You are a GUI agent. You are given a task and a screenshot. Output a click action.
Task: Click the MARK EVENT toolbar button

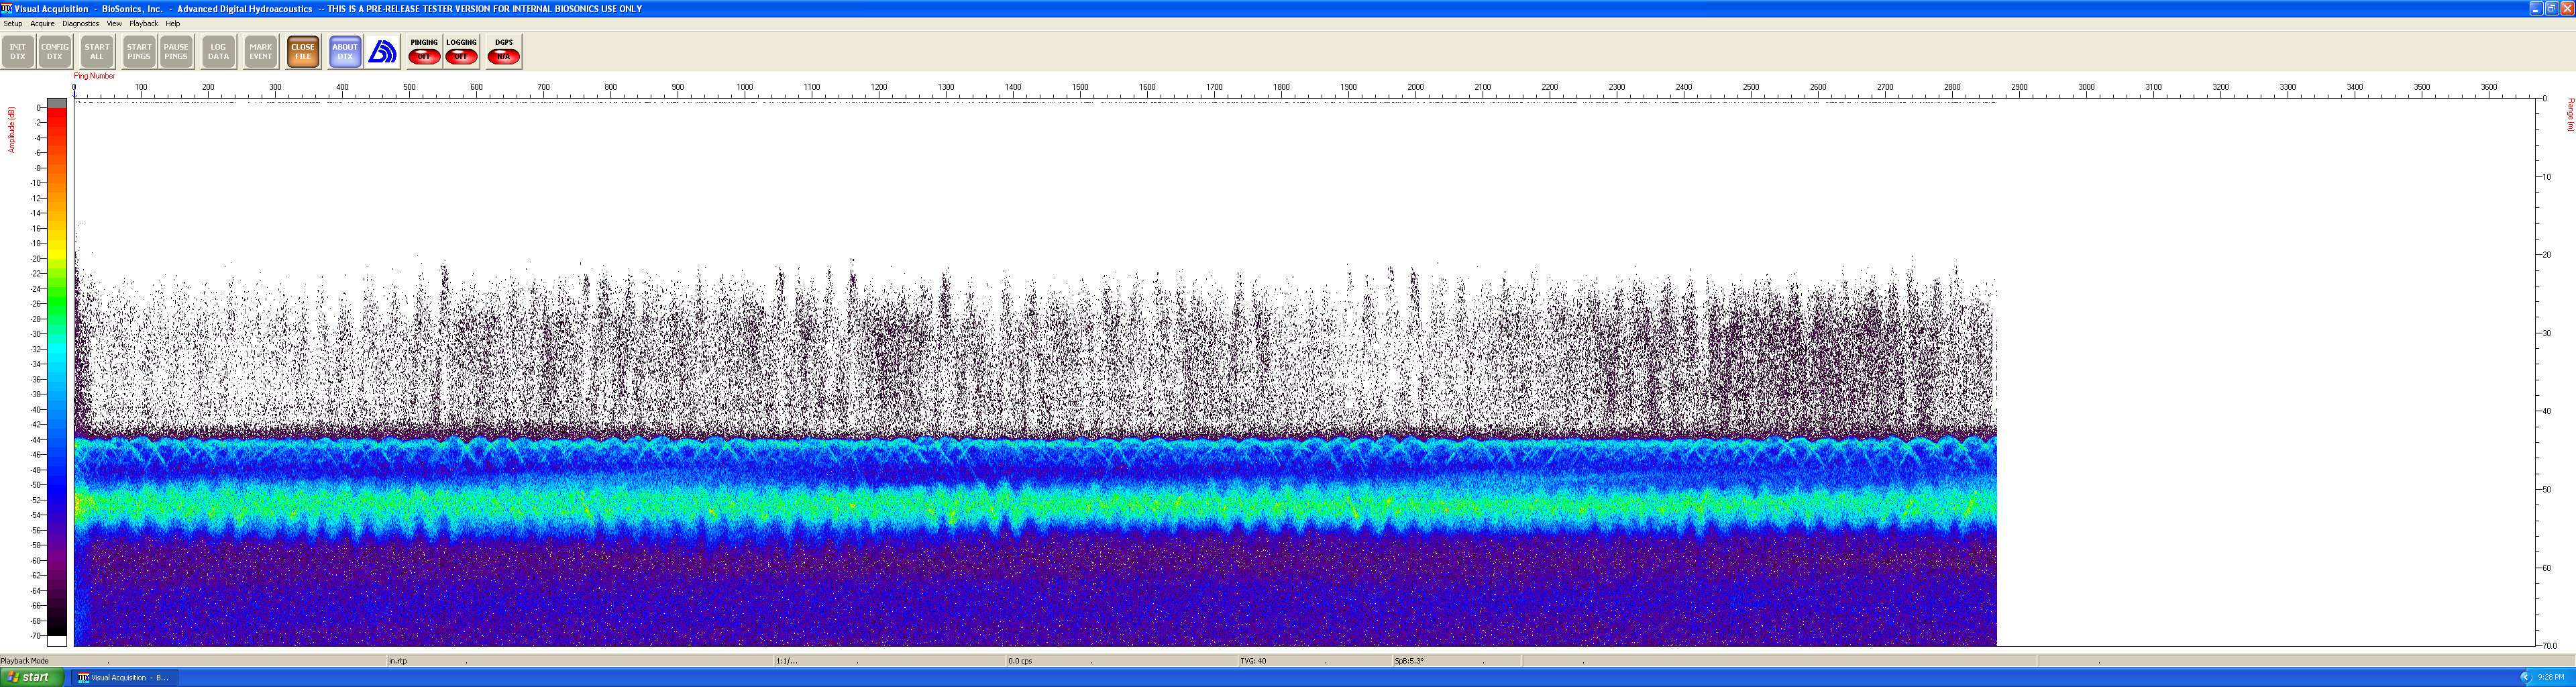261,52
